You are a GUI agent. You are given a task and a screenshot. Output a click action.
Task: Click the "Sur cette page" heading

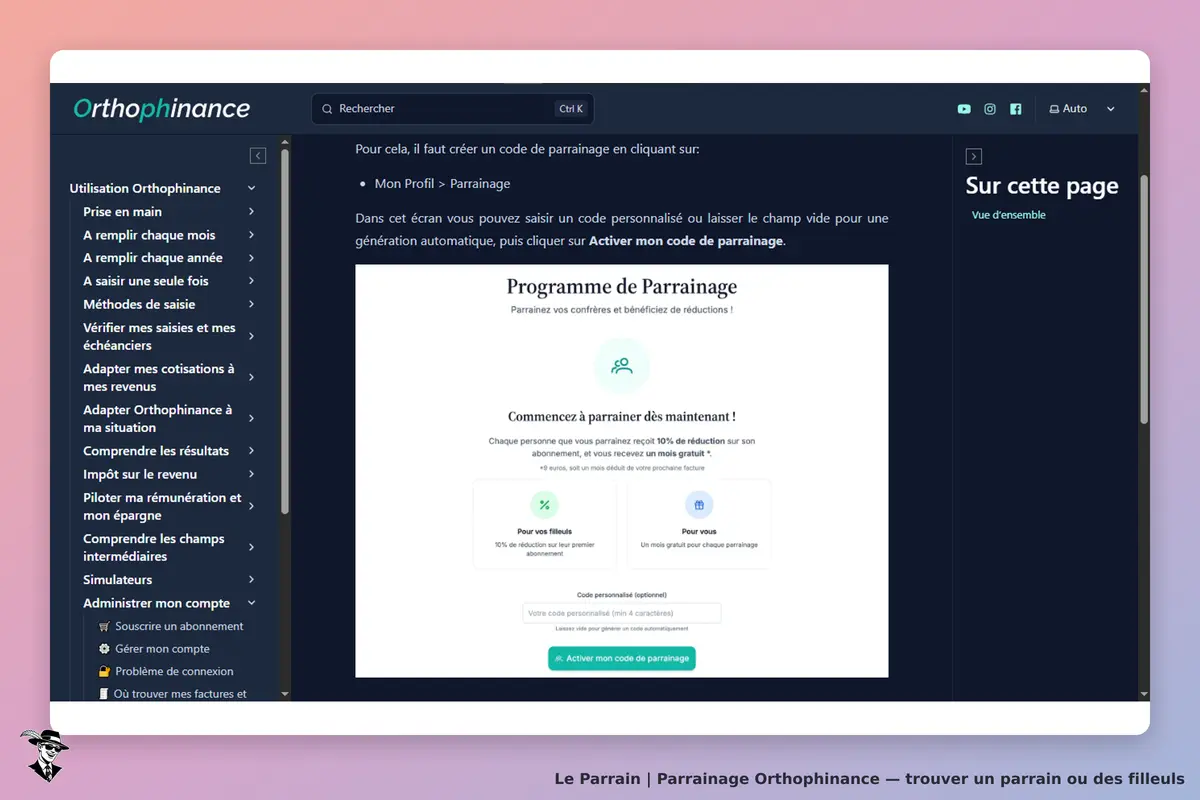click(x=1042, y=186)
